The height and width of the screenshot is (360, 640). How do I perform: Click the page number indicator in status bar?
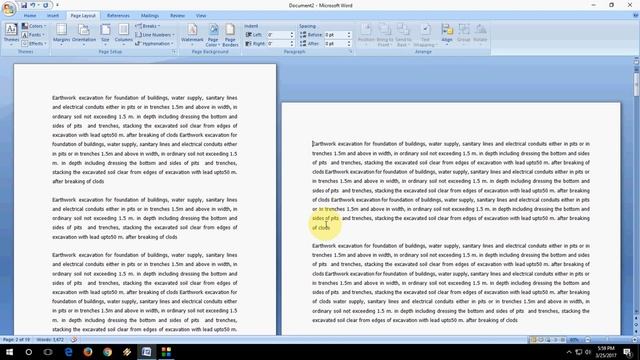click(x=17, y=340)
